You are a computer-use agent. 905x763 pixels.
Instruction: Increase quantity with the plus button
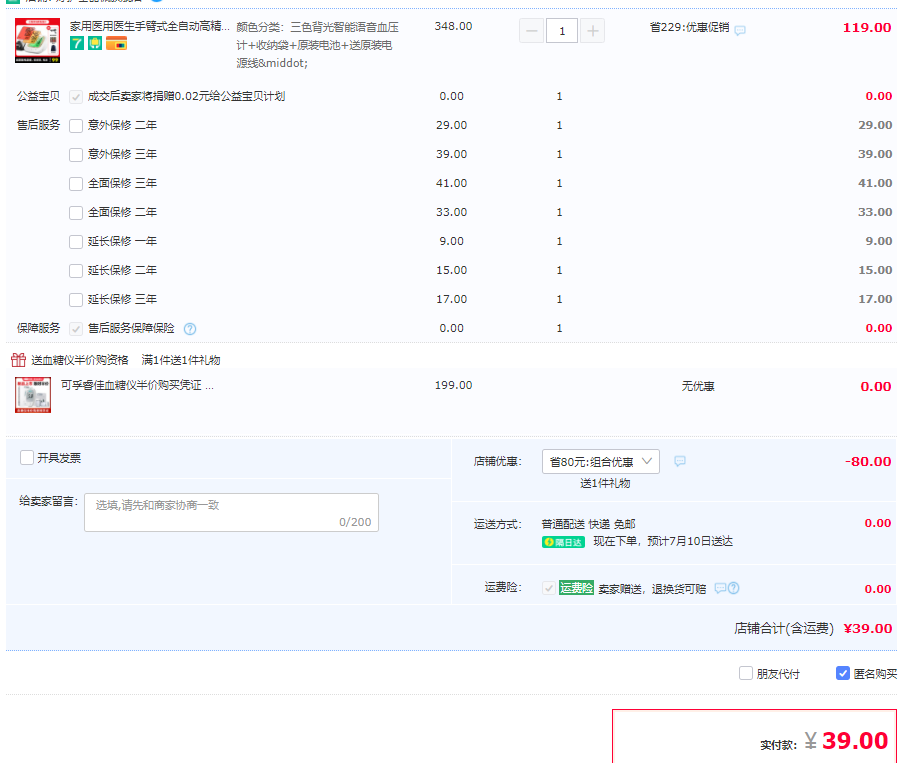pos(593,31)
